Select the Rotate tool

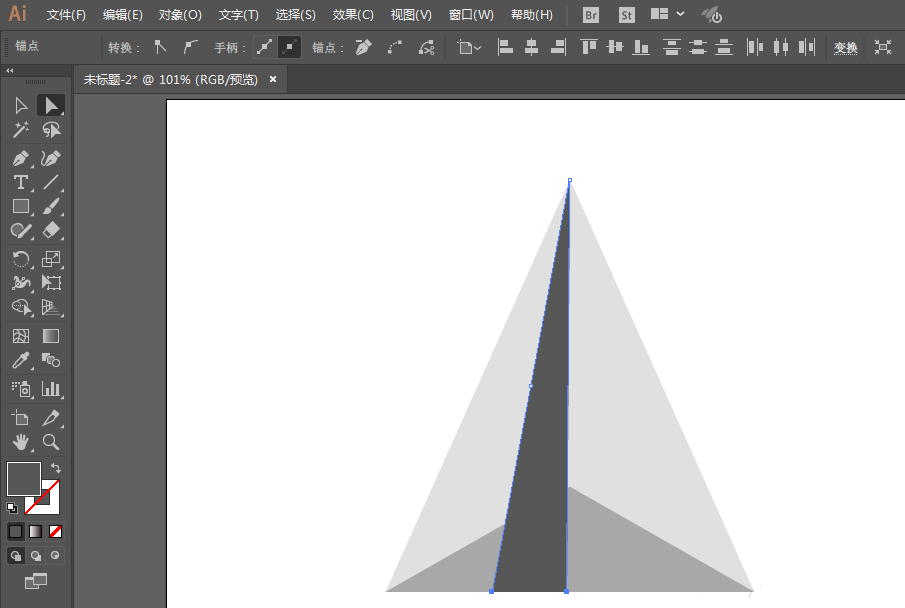pos(21,259)
